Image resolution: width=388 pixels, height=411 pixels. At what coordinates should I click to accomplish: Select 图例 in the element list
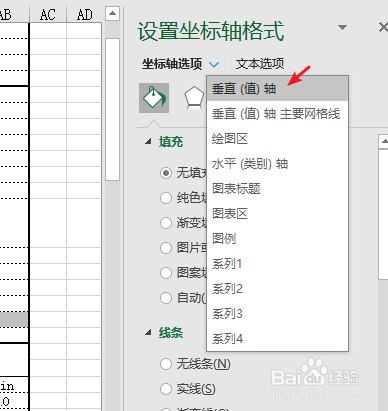pos(277,239)
